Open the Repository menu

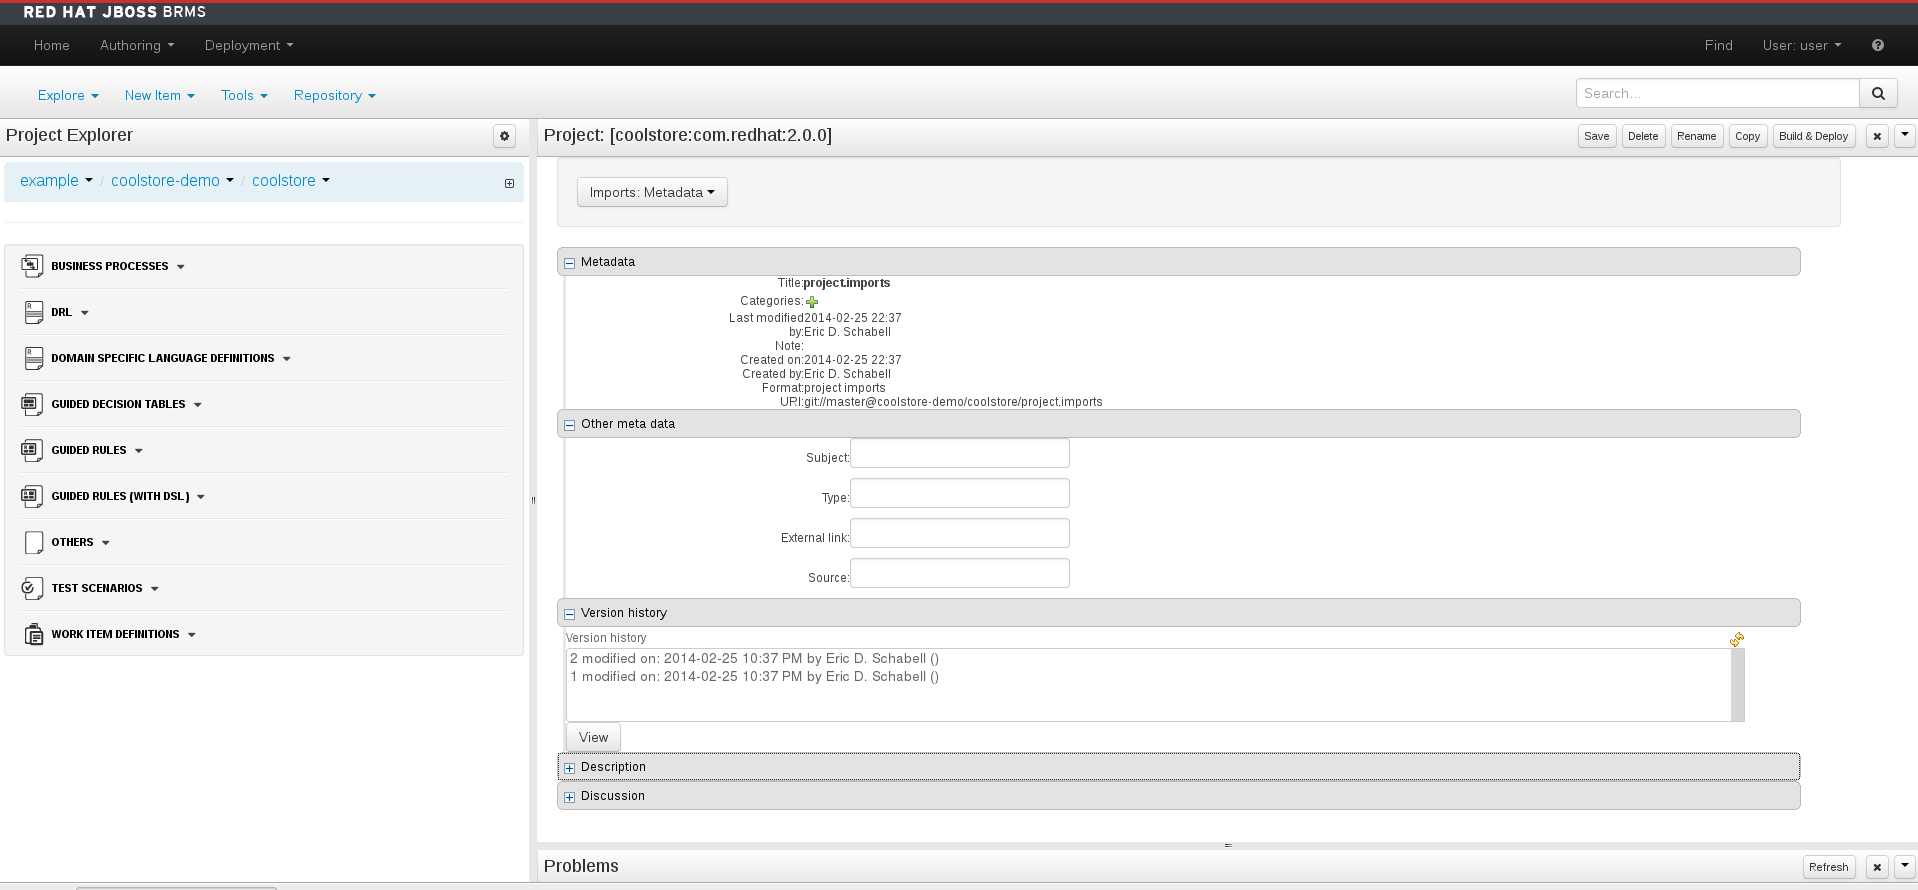point(334,95)
